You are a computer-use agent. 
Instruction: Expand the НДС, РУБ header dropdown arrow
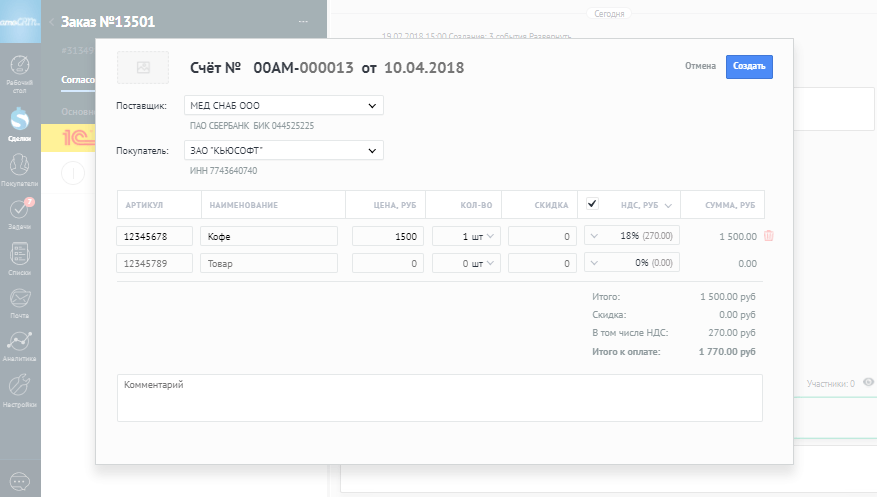[x=668, y=206]
